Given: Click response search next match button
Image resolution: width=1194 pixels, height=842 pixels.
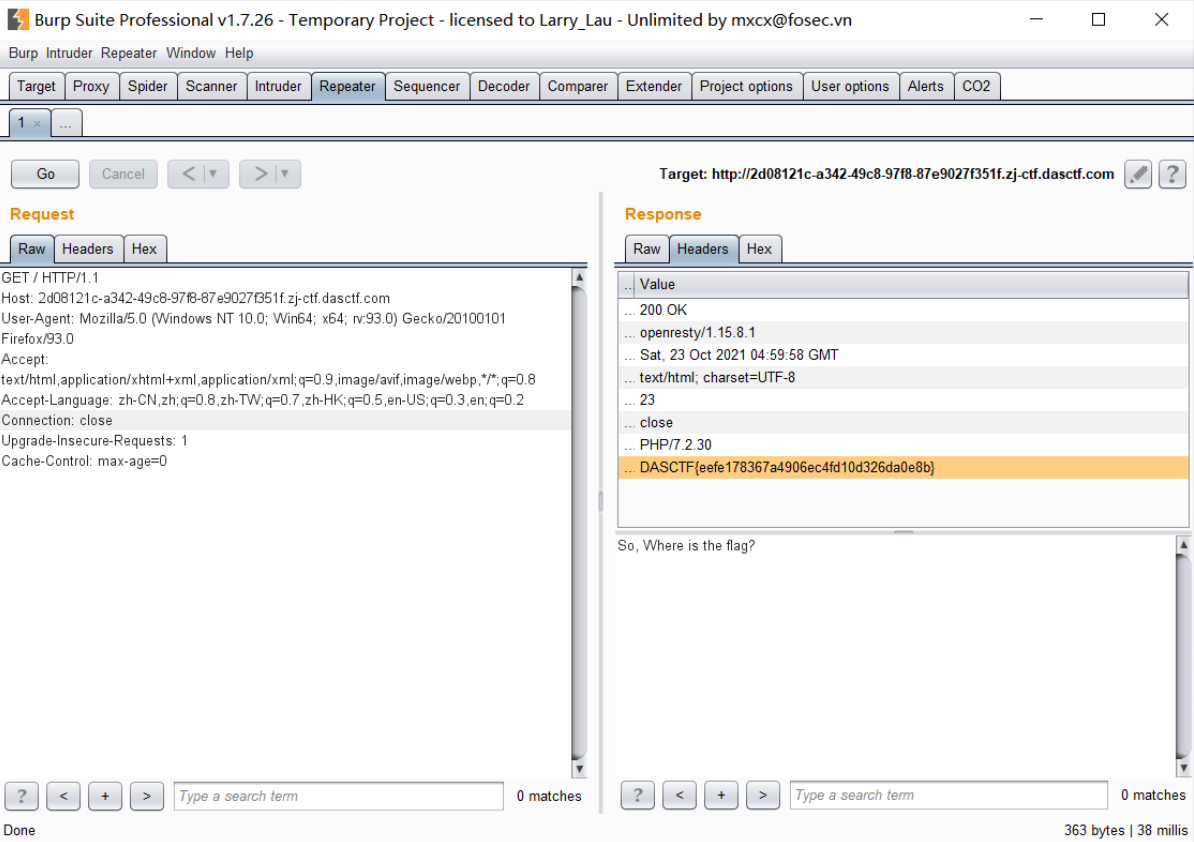Looking at the screenshot, I should [x=763, y=796].
